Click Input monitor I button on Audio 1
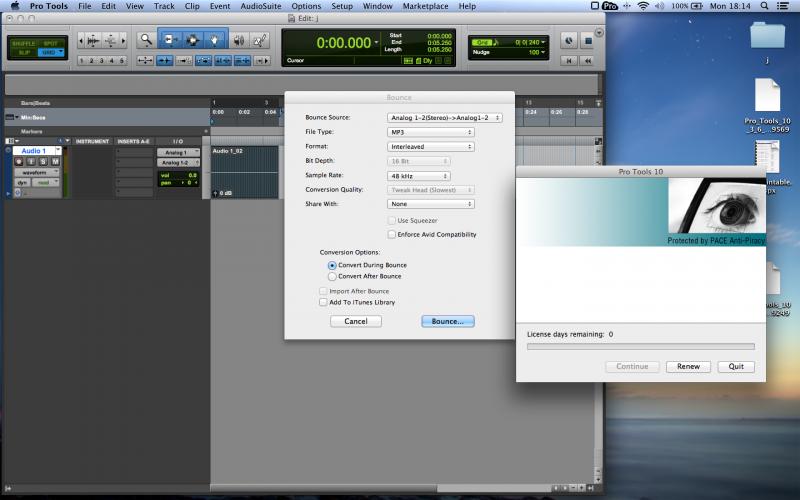This screenshot has height=500, width=800. click(x=31, y=161)
